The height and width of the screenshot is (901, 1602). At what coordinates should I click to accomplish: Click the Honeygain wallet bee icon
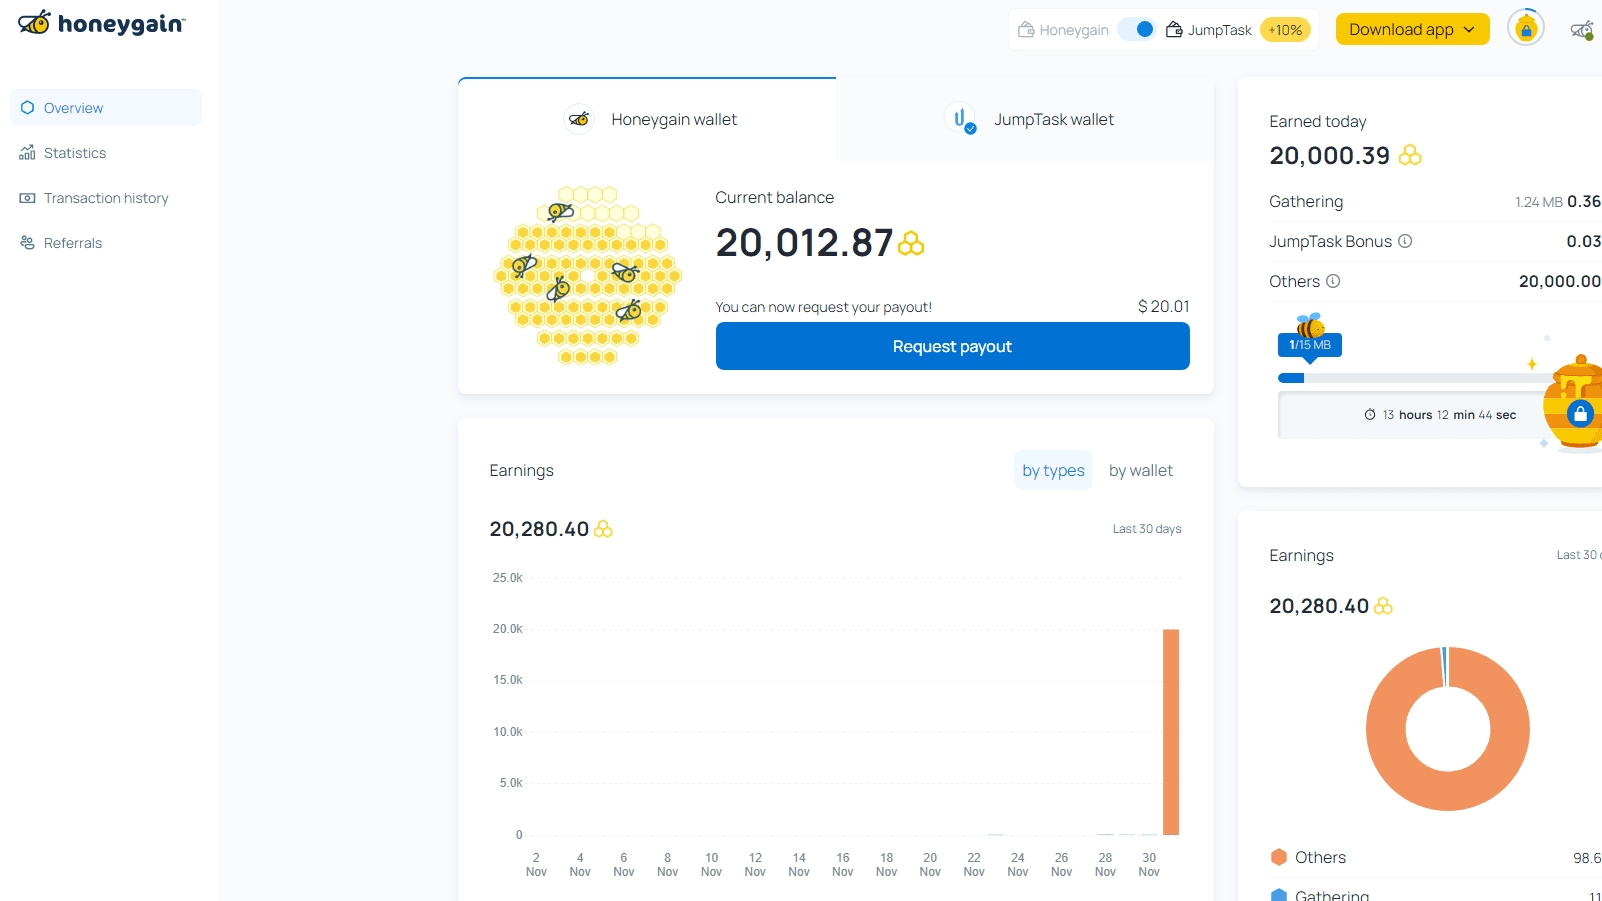click(x=579, y=119)
